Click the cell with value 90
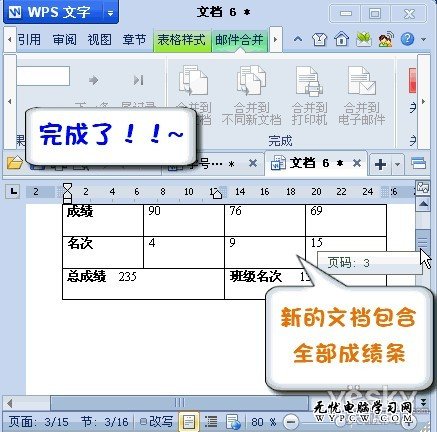The height and width of the screenshot is (432, 437). point(184,220)
